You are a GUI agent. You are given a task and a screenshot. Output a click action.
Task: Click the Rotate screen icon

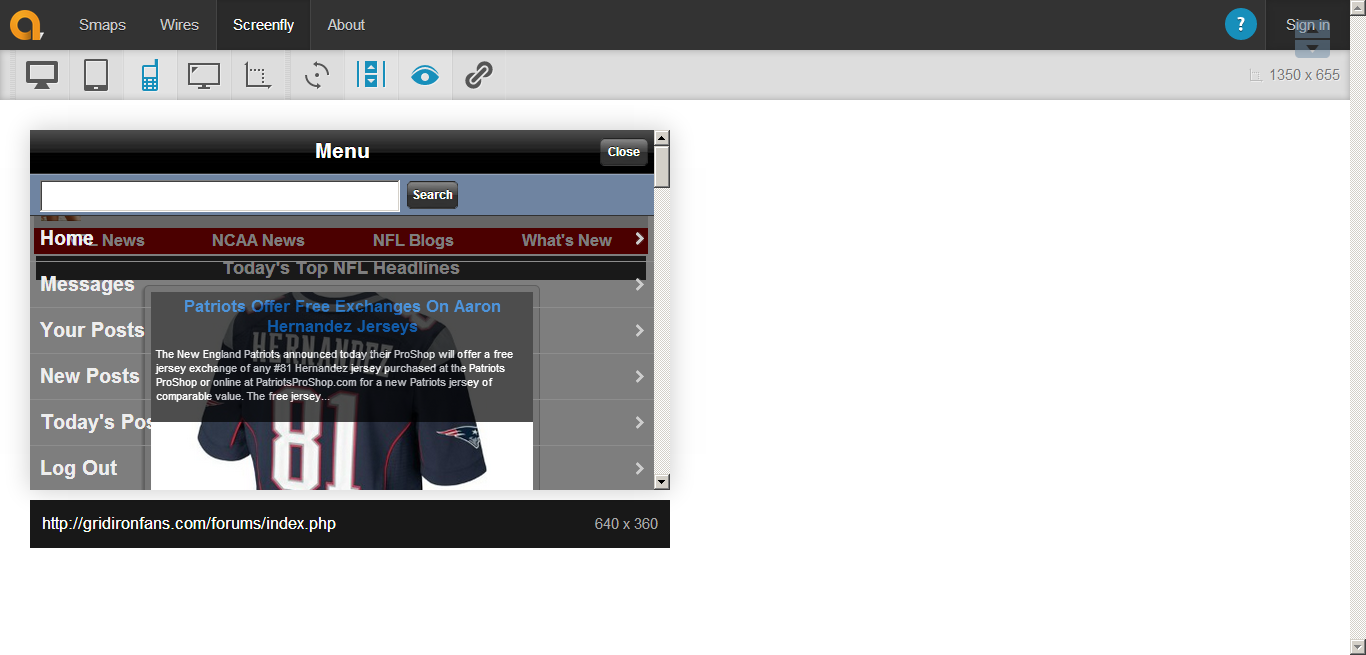317,75
